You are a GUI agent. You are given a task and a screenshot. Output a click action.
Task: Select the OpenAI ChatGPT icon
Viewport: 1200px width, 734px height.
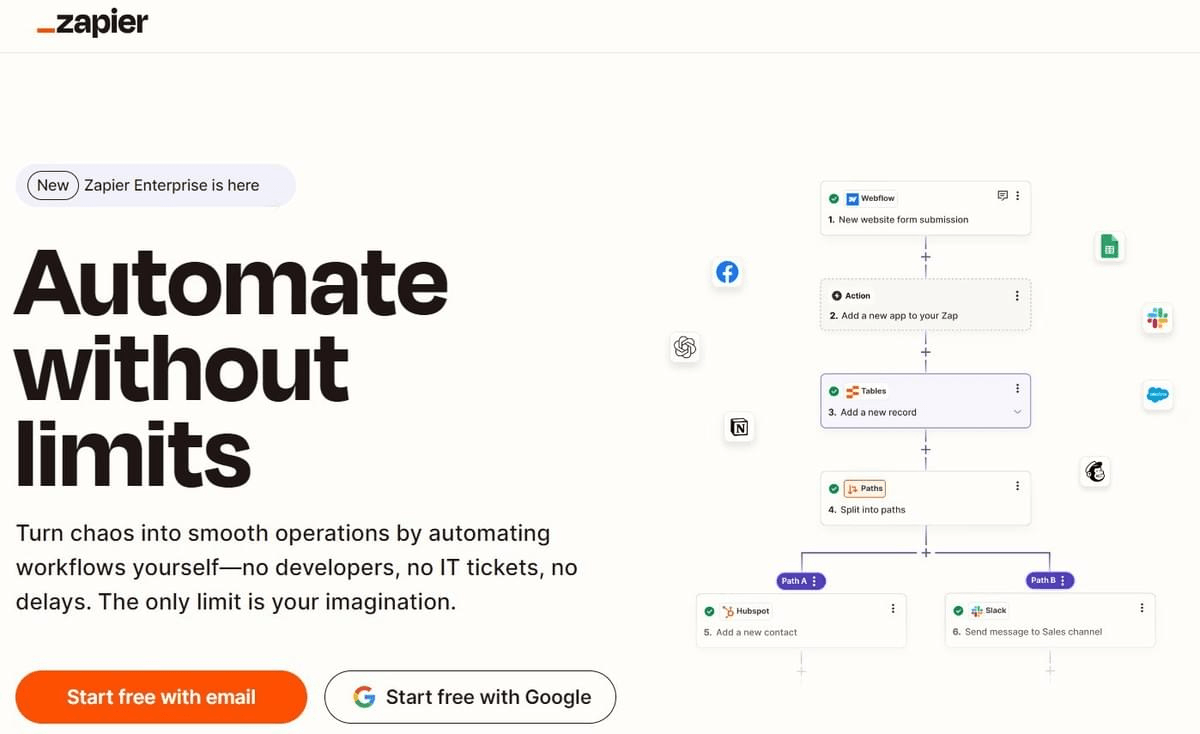[x=685, y=347]
